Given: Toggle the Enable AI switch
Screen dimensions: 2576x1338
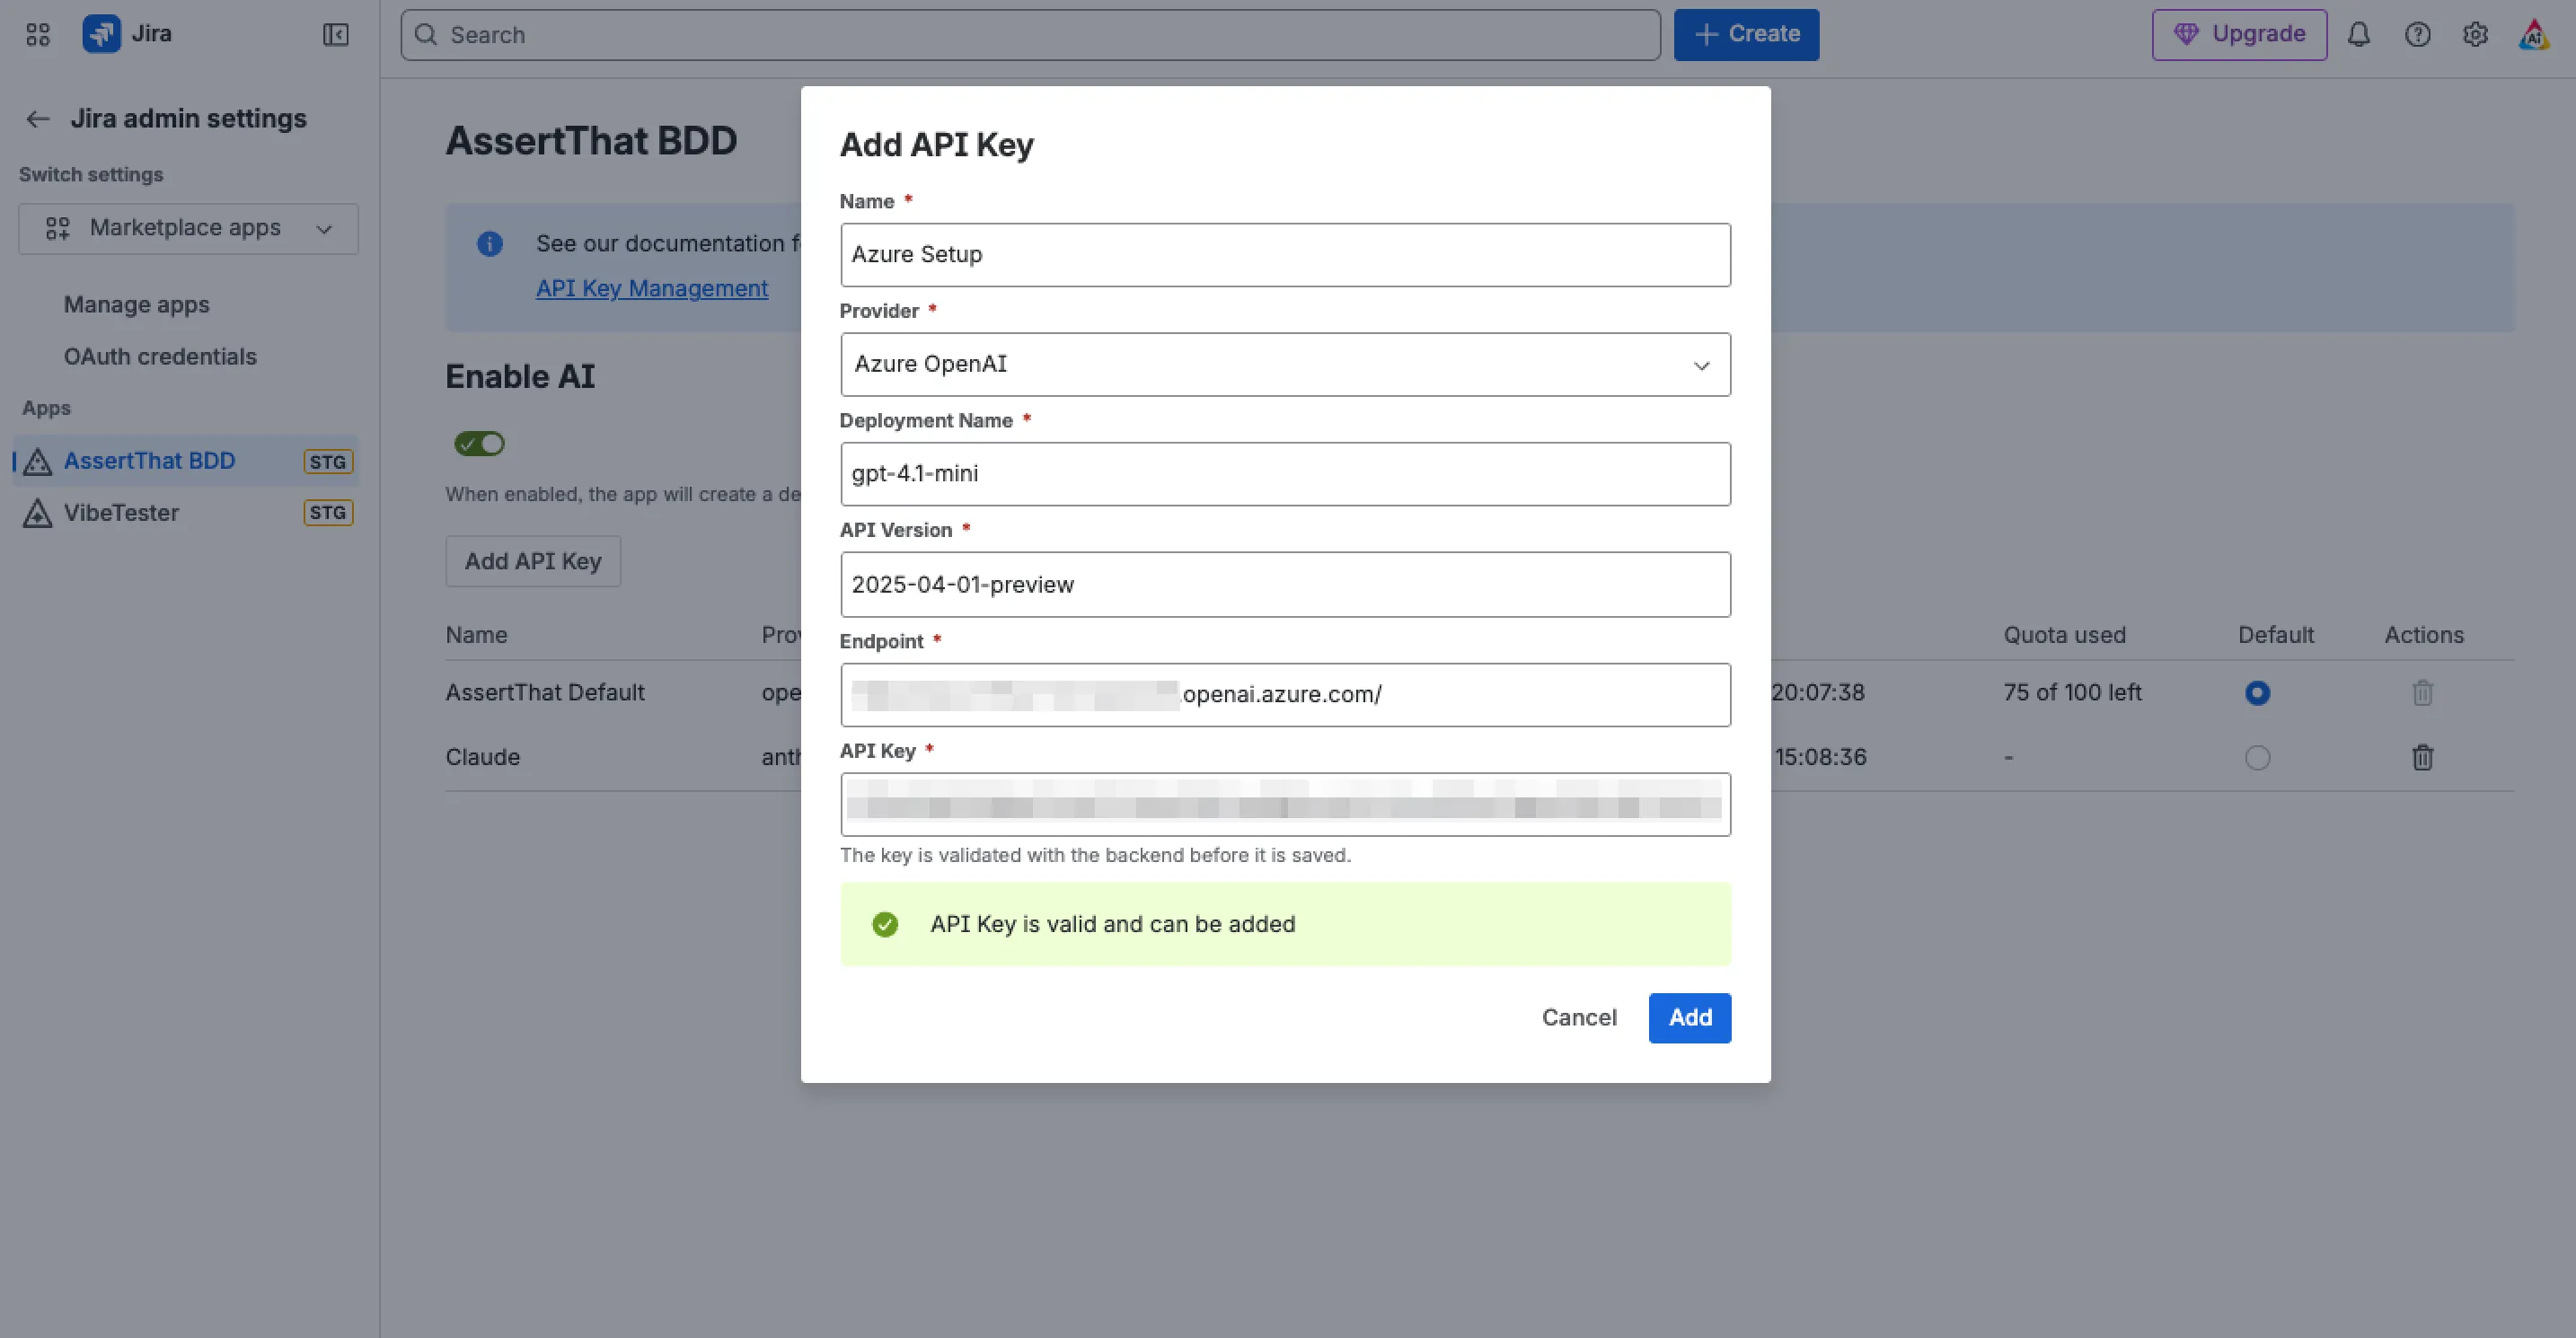Looking at the screenshot, I should pyautogui.click(x=480, y=443).
